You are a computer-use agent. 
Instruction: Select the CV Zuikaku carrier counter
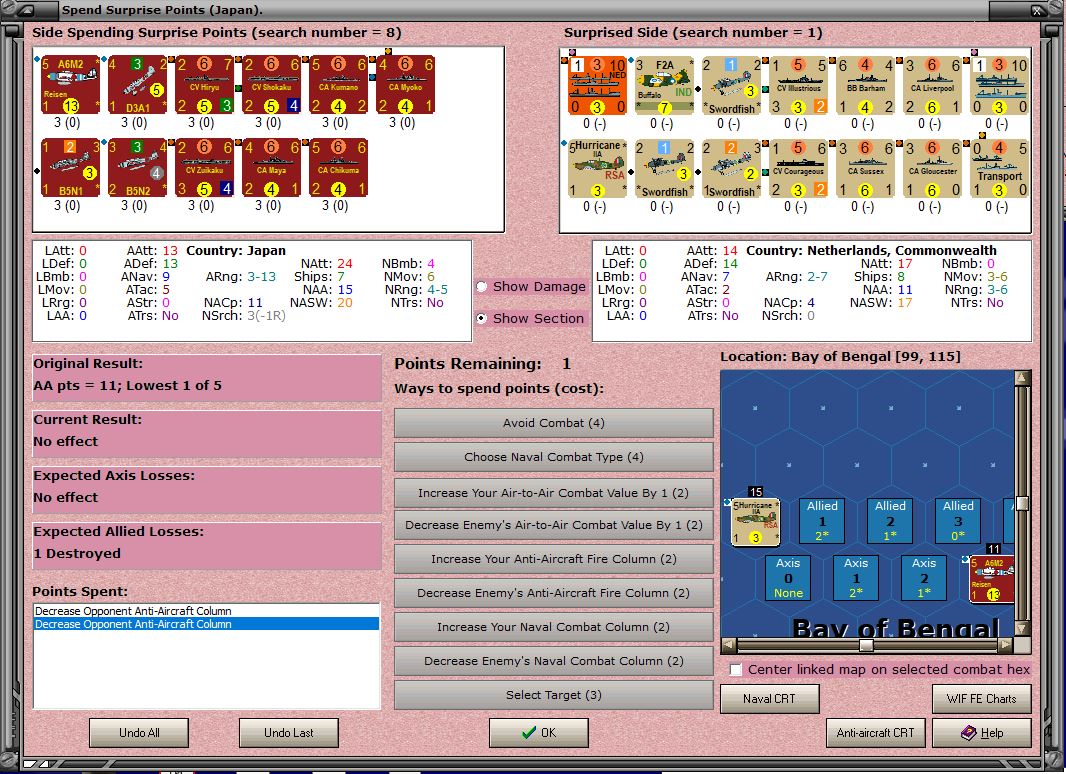pos(205,167)
